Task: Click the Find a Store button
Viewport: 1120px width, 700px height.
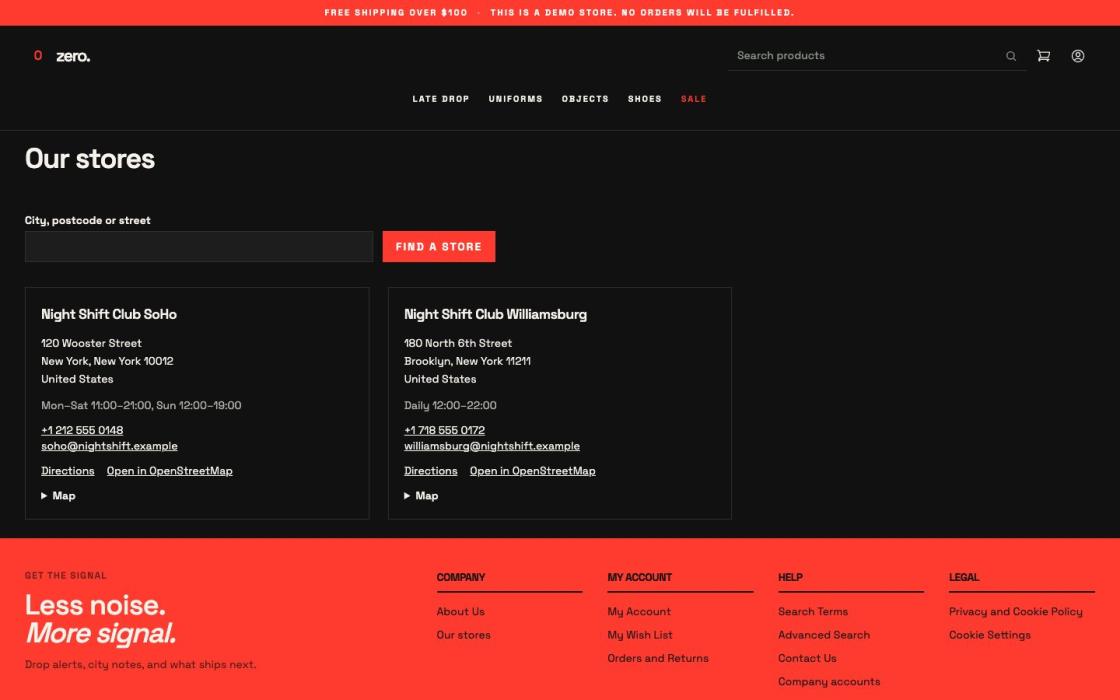Action: (439, 246)
